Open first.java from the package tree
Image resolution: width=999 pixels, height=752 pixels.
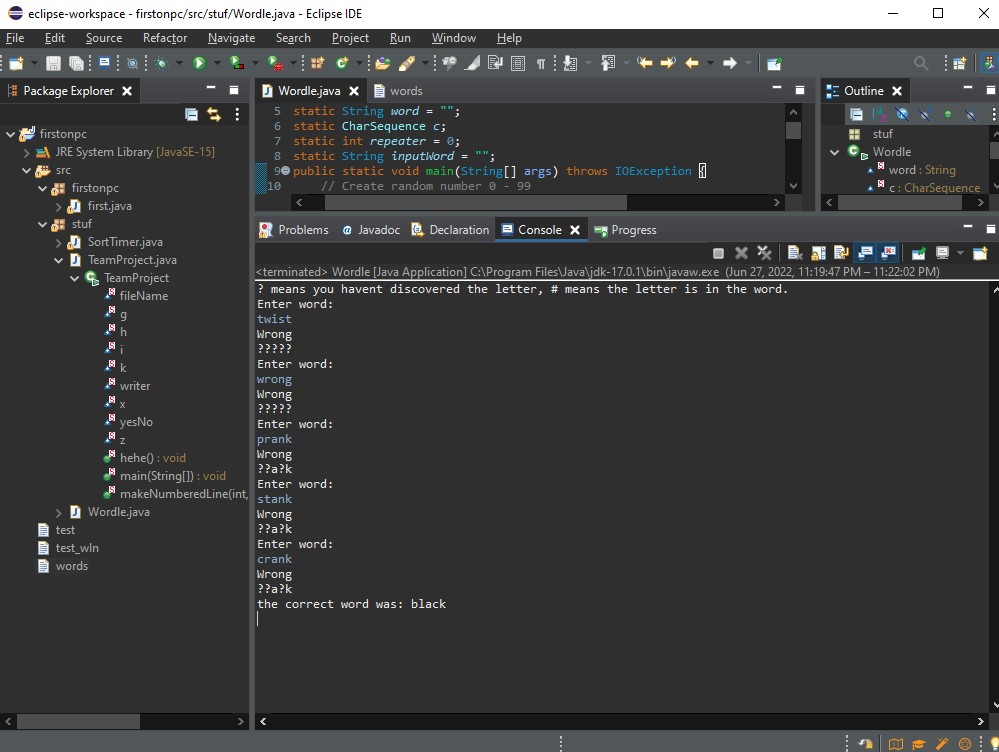click(110, 206)
